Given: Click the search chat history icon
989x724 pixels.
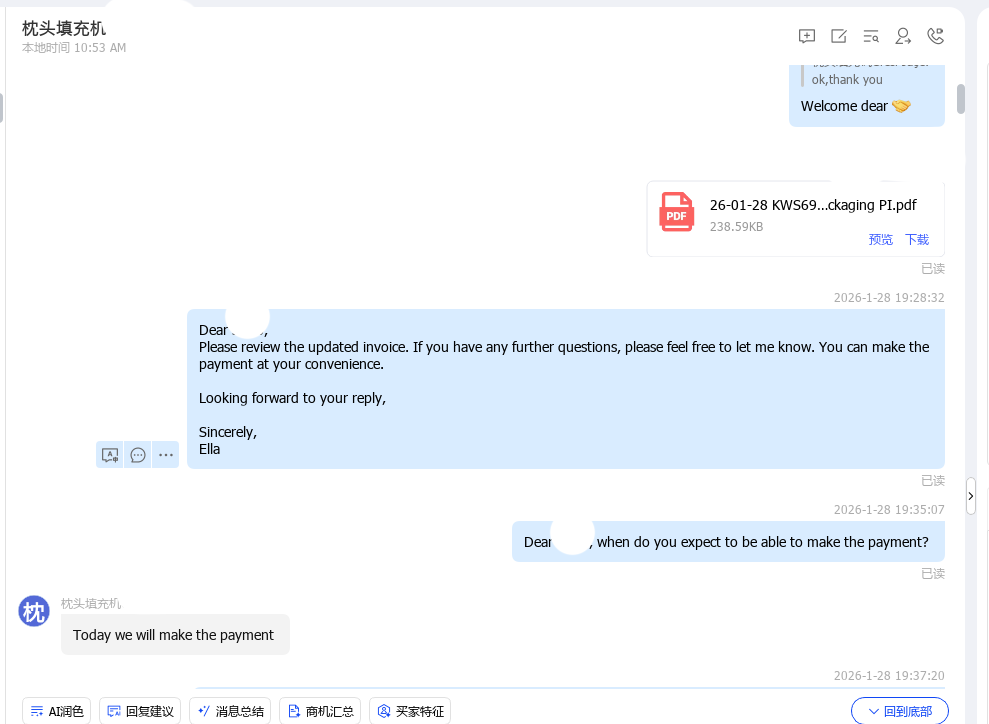Looking at the screenshot, I should (x=871, y=37).
